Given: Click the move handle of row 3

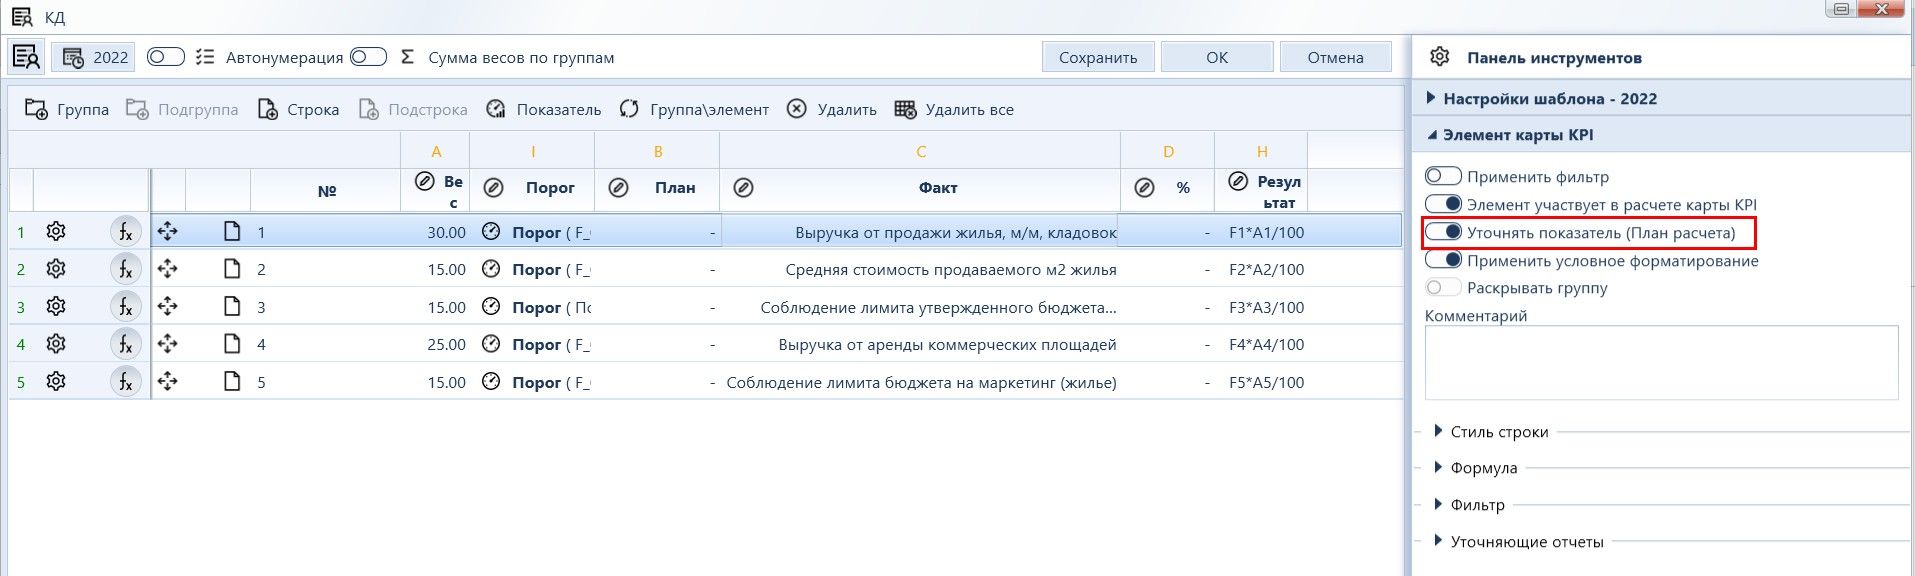Looking at the screenshot, I should point(168,306).
